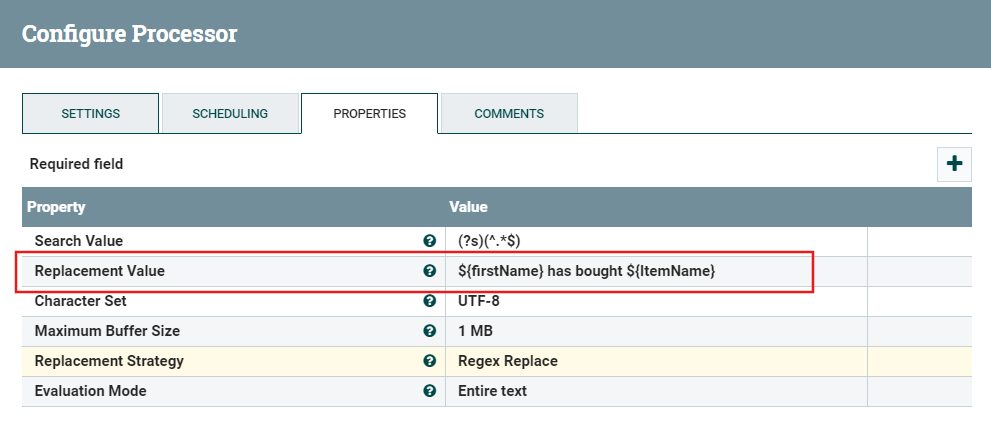Click the Configure Processor dialog title
The image size is (991, 437).
[129, 34]
